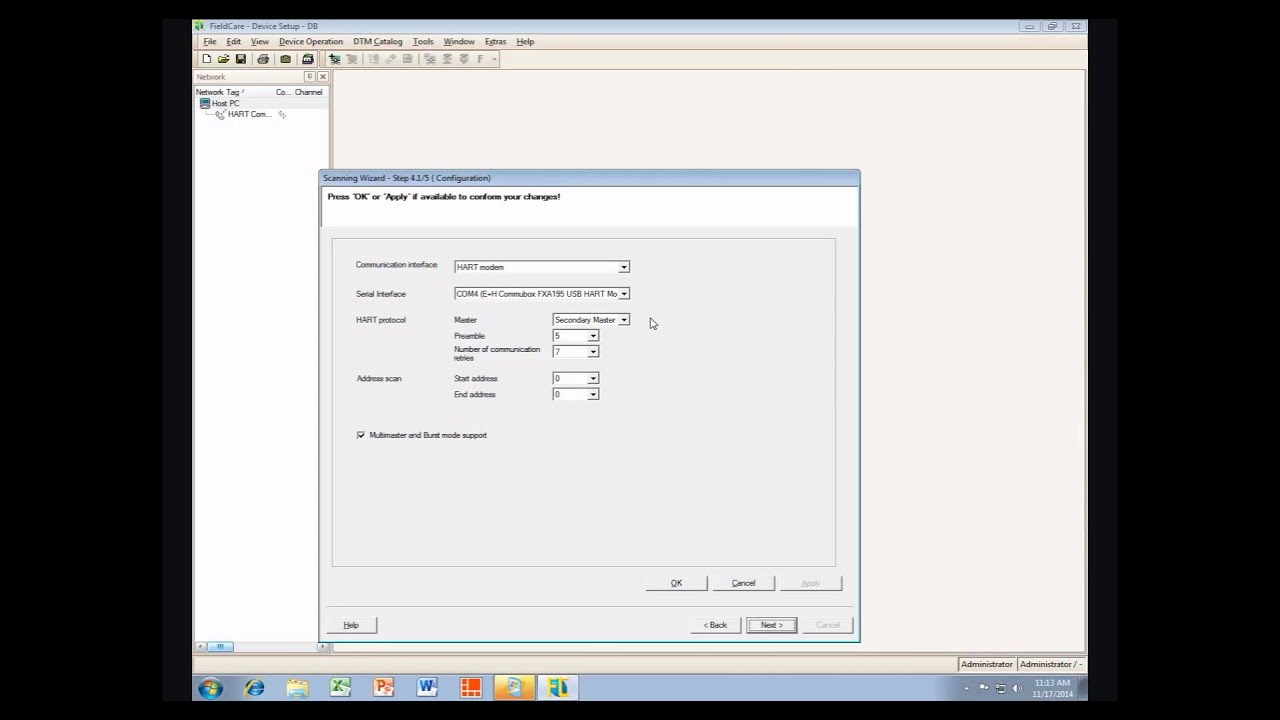The width and height of the screenshot is (1280, 720).
Task: Open the File menu
Action: (x=210, y=42)
